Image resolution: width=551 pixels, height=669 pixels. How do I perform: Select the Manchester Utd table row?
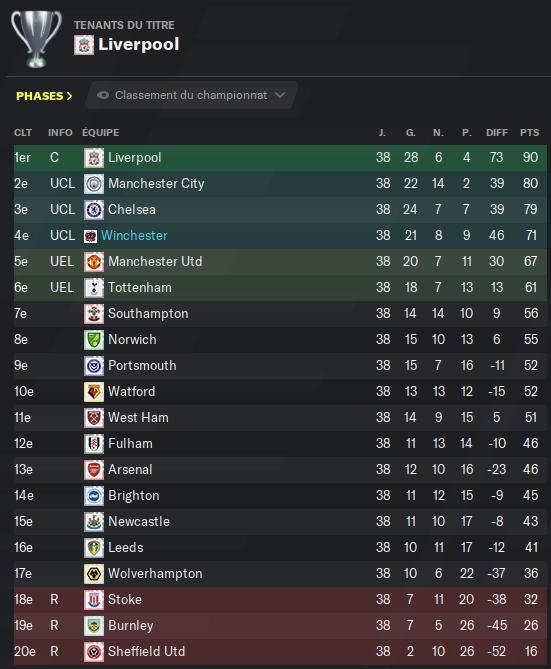tap(280, 262)
